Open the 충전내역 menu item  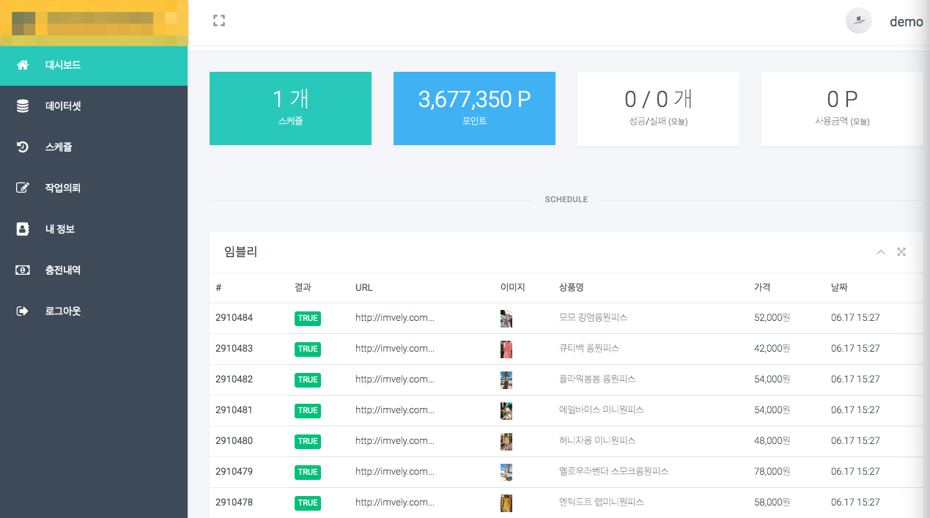pos(94,270)
